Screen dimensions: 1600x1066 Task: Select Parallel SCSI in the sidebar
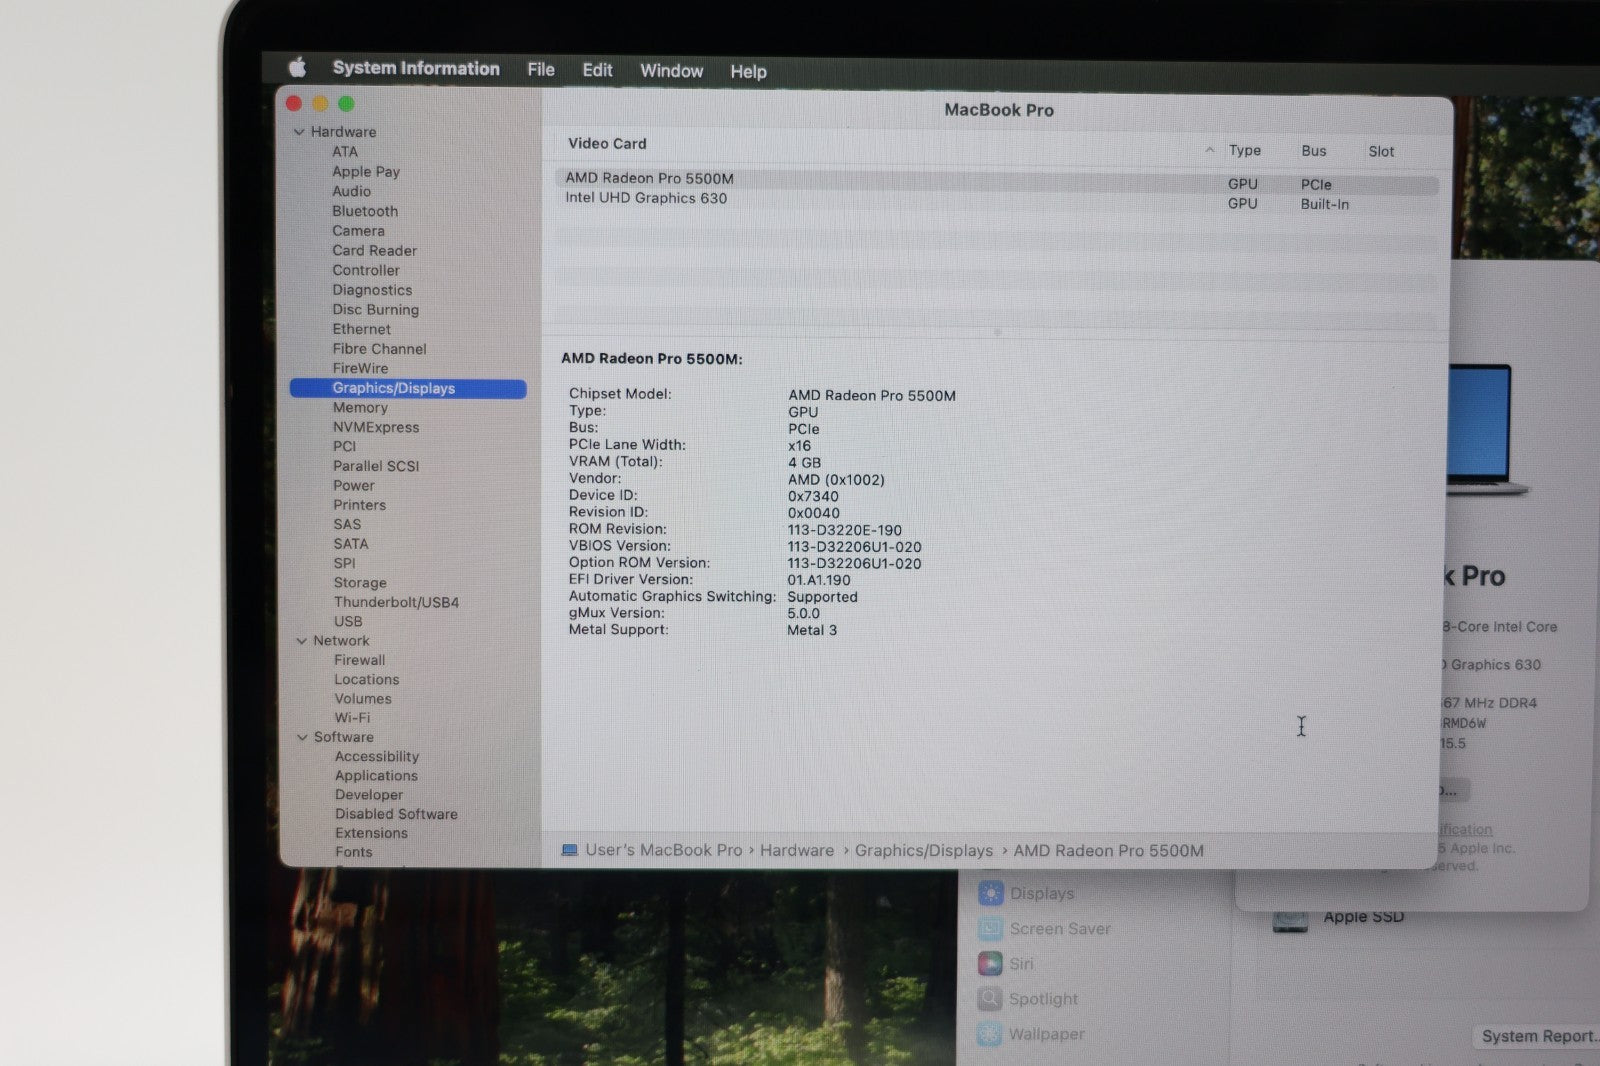[376, 466]
